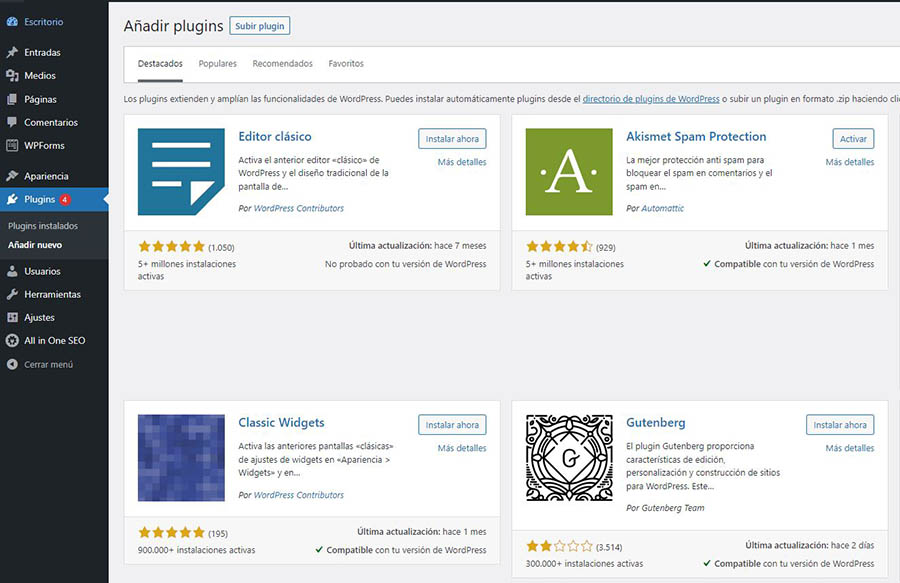This screenshot has width=900, height=583.
Task: Open the Recomendados tab
Action: 282,64
